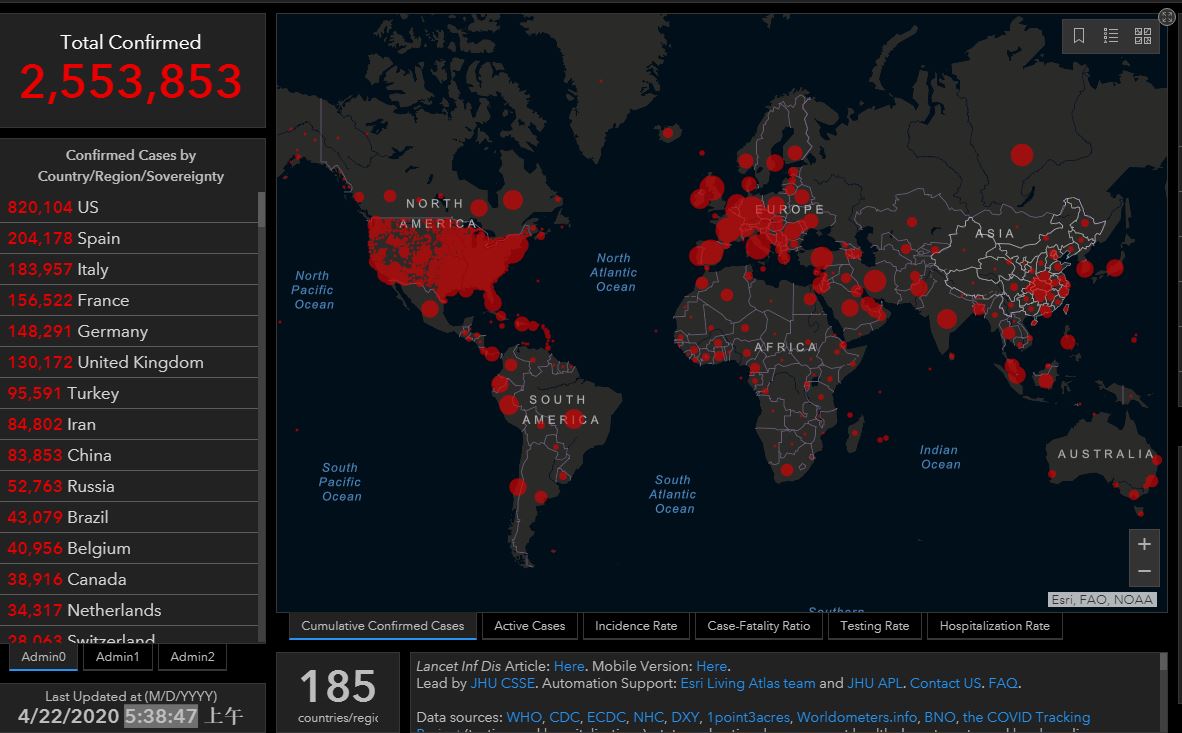The height and width of the screenshot is (733, 1182).
Task: Select the Italy row with 183,957 cases
Action: [129, 269]
